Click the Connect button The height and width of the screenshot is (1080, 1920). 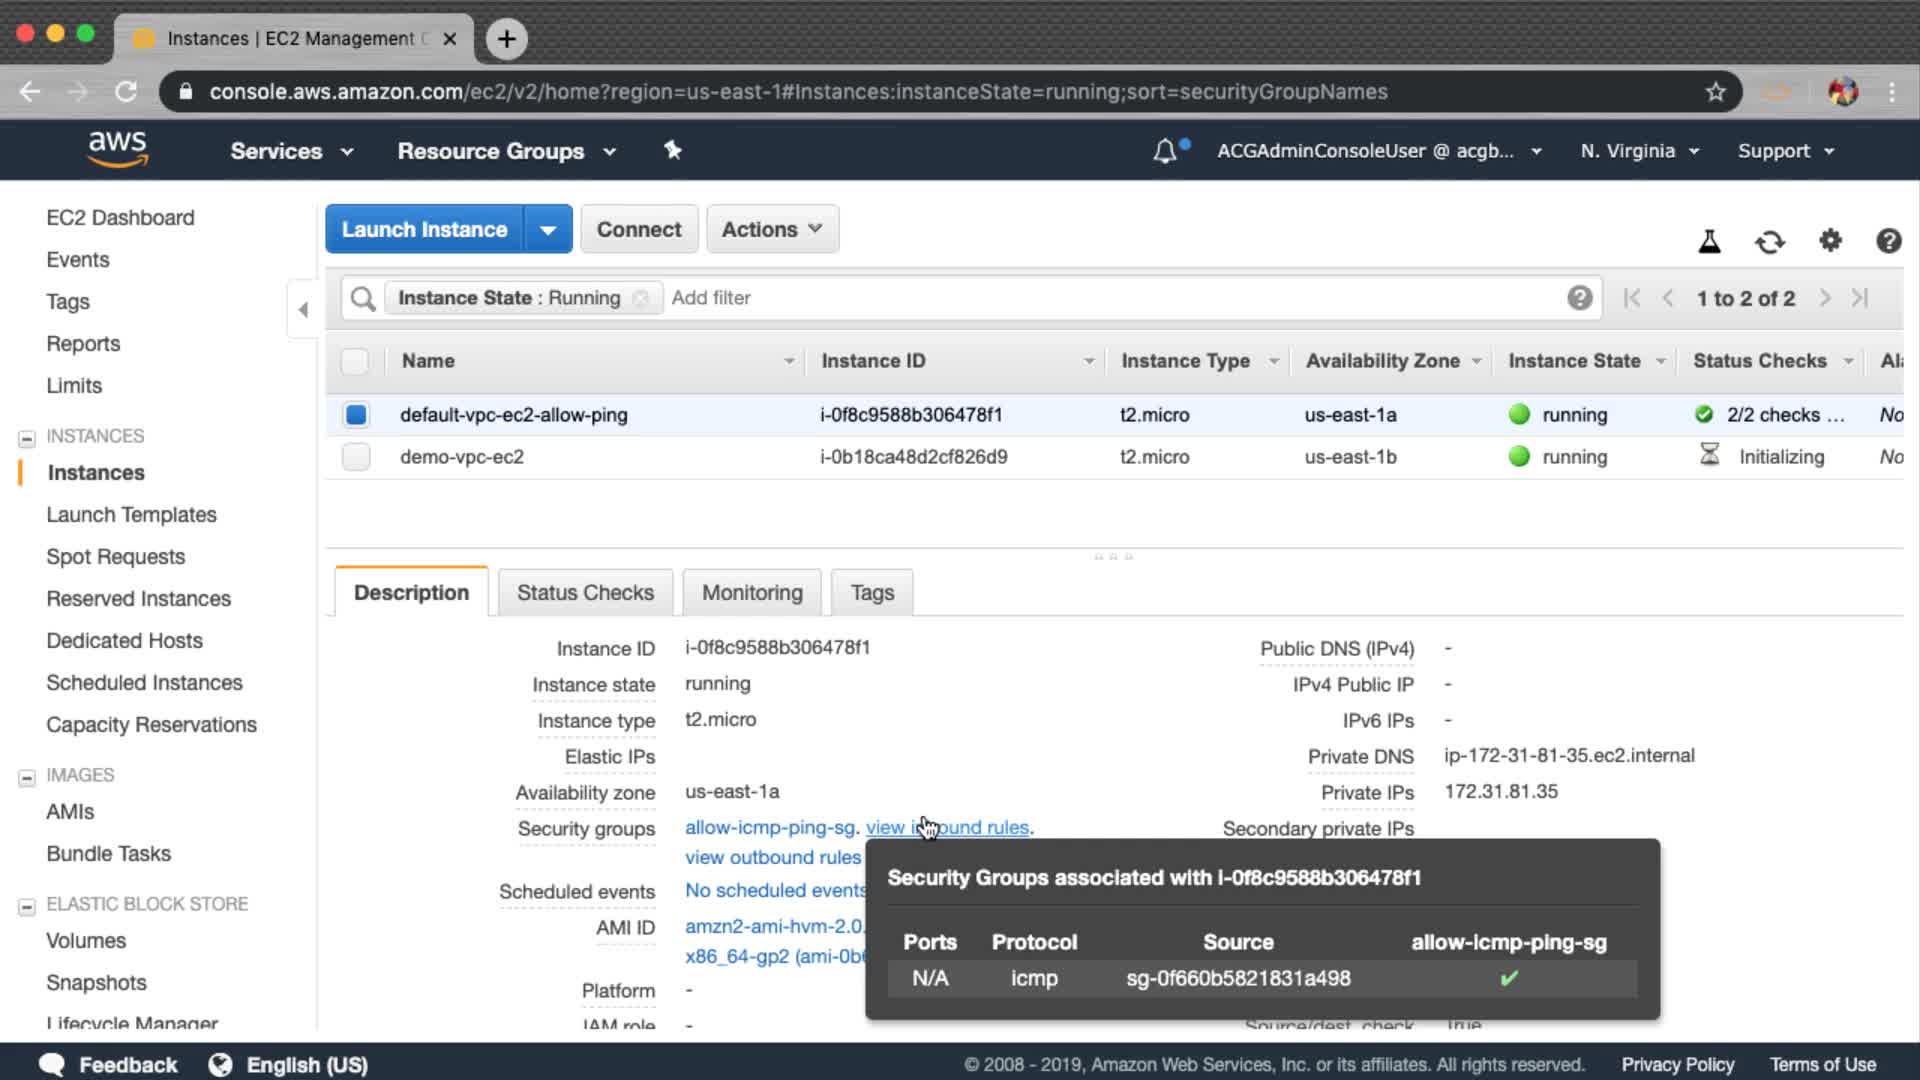(639, 229)
